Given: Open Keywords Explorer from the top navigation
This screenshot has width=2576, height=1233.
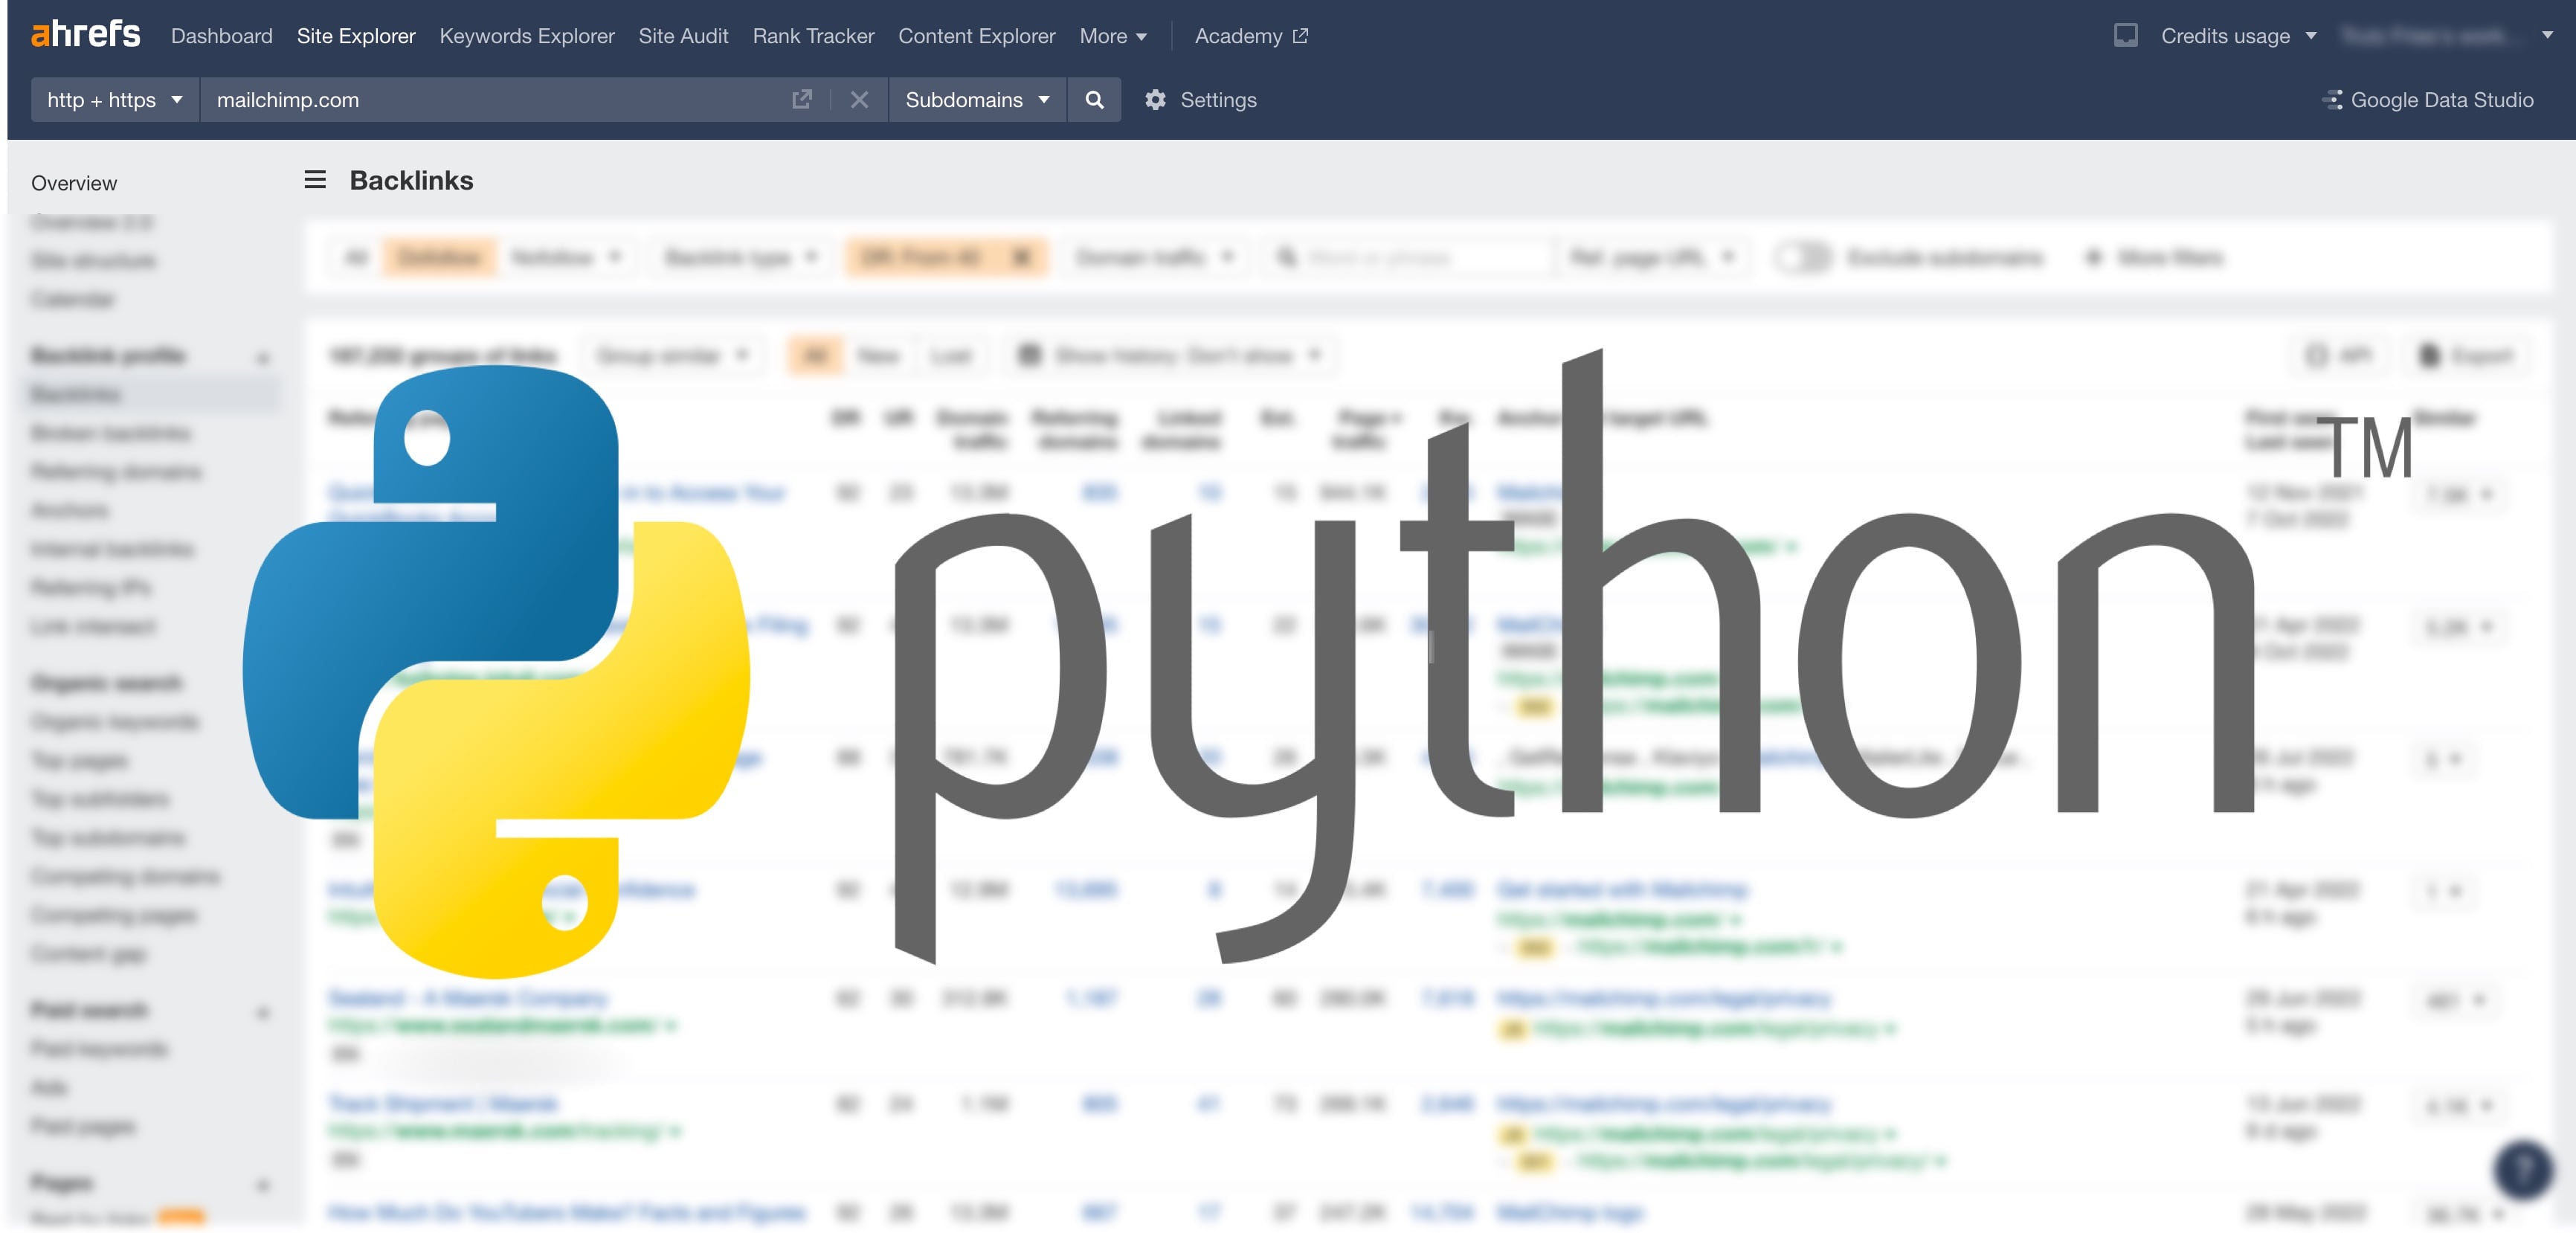Looking at the screenshot, I should [x=527, y=35].
